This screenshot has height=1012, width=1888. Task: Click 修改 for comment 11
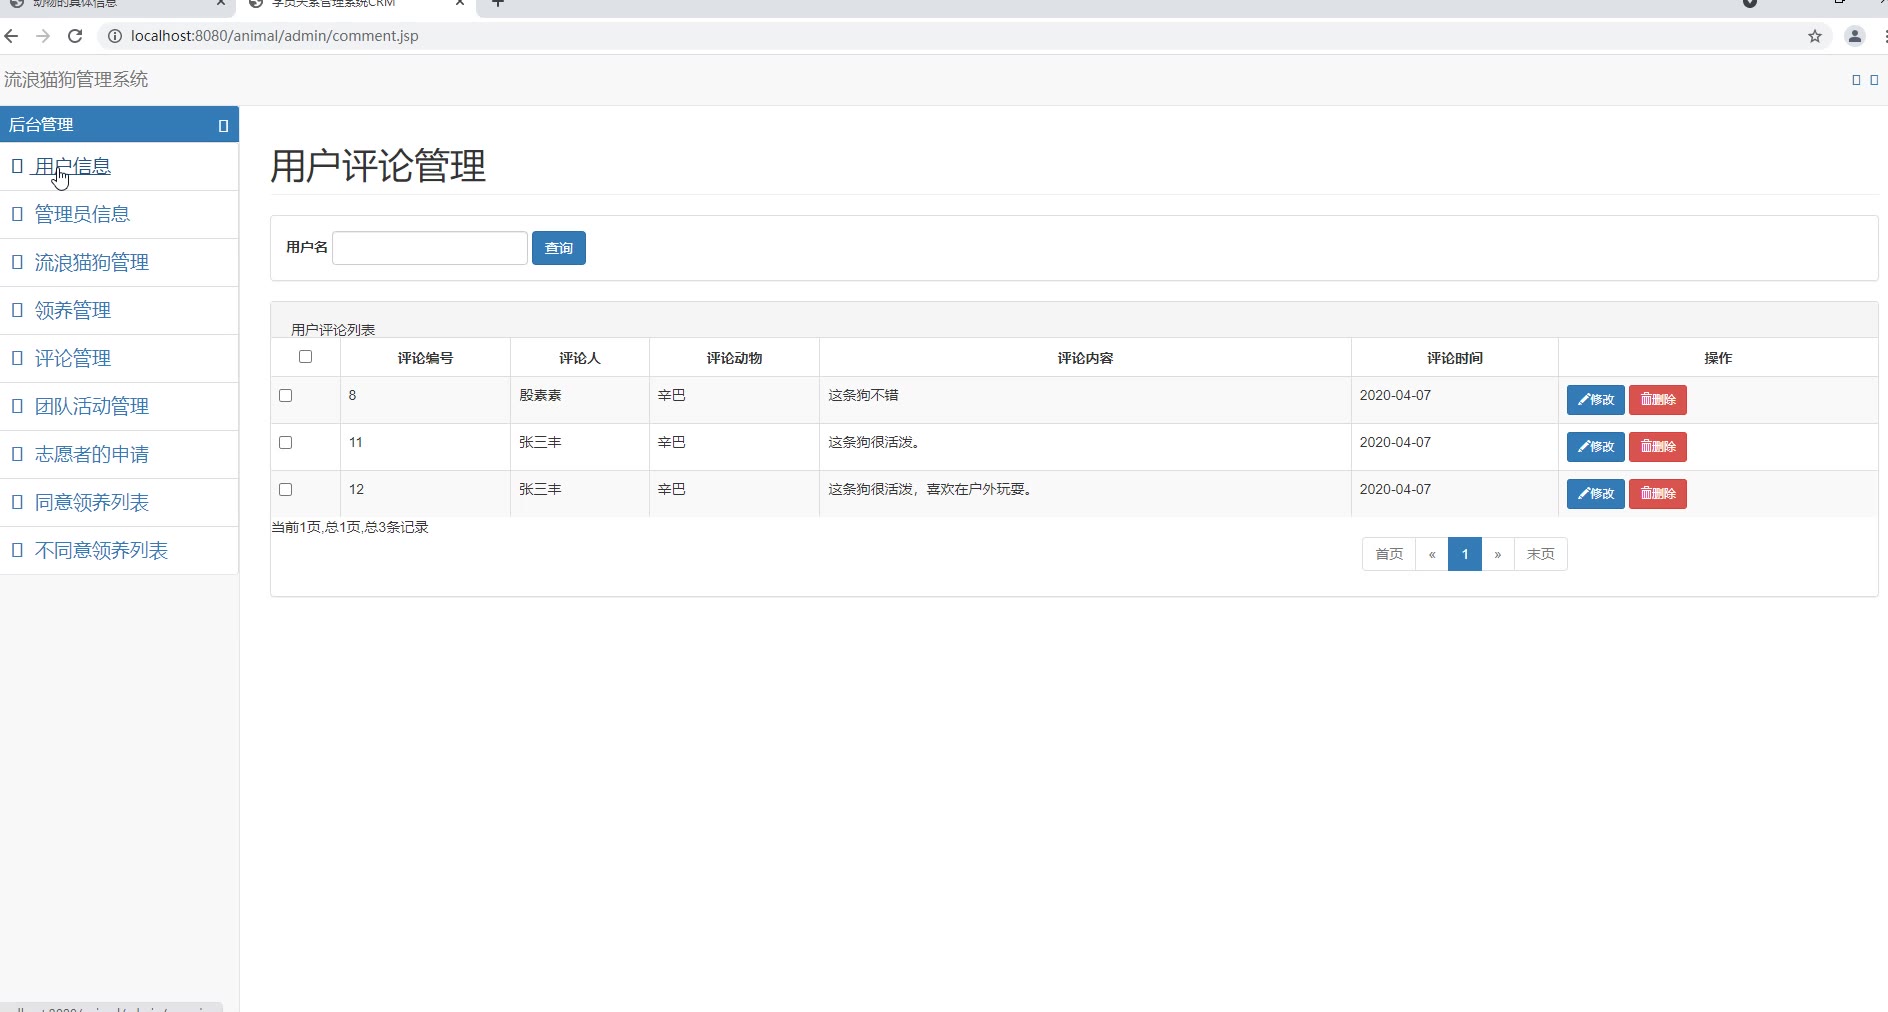click(1595, 447)
